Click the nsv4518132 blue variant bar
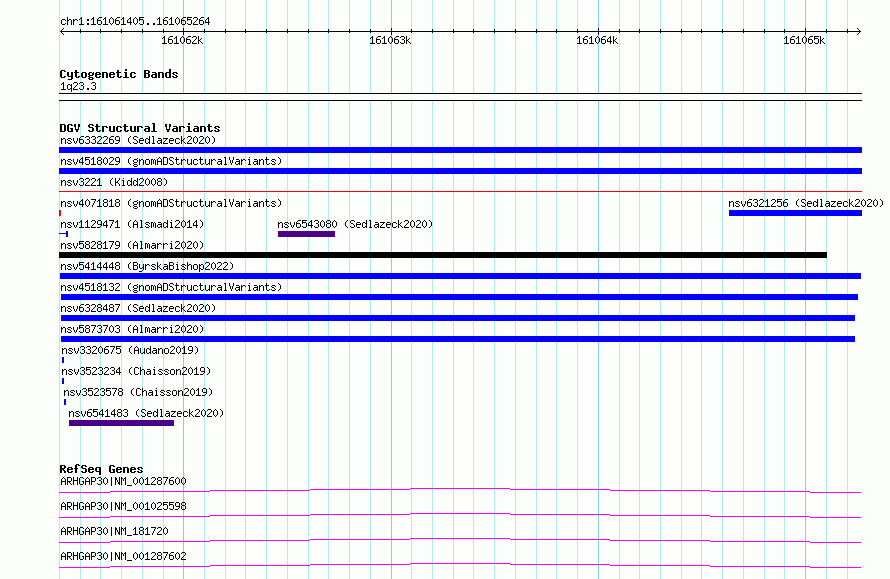 coord(459,297)
